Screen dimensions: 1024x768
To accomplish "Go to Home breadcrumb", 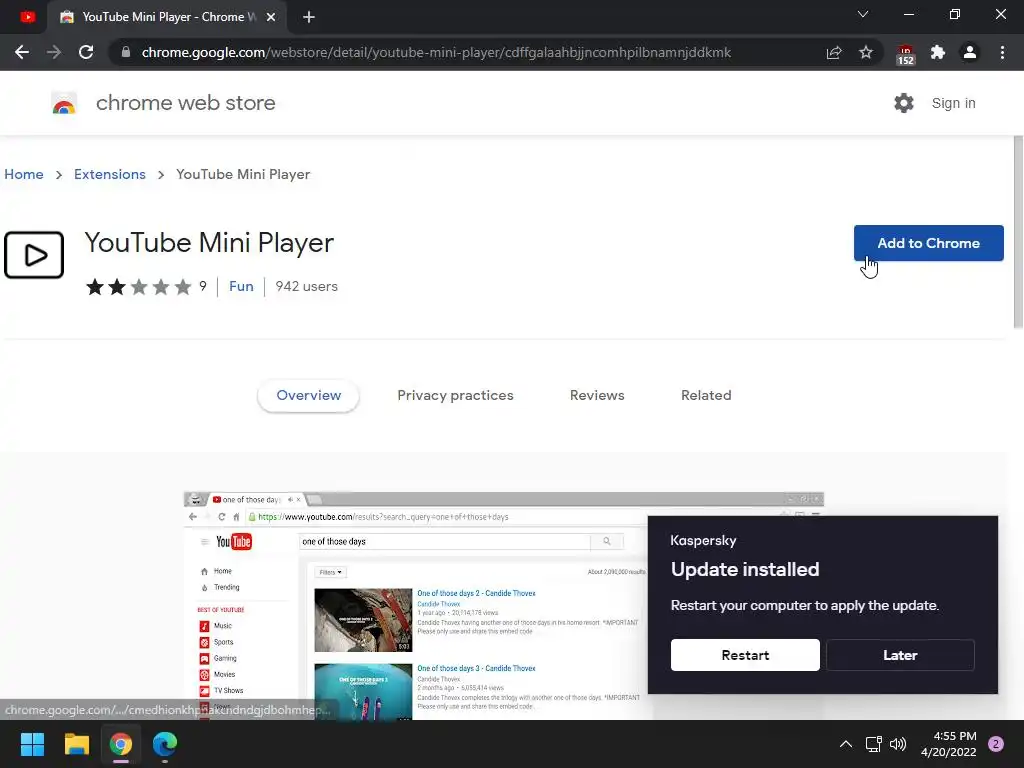I will (24, 174).
